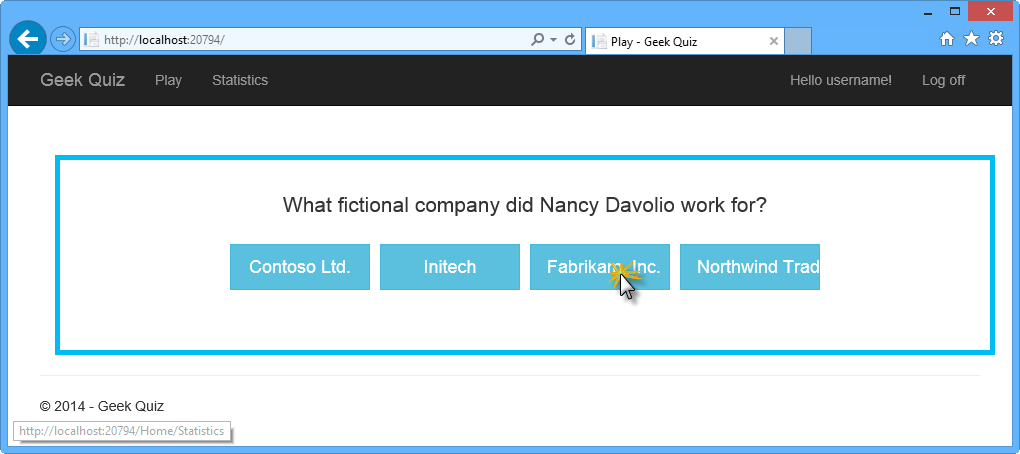Refresh the page with reload icon
This screenshot has width=1020, height=454.
(571, 40)
